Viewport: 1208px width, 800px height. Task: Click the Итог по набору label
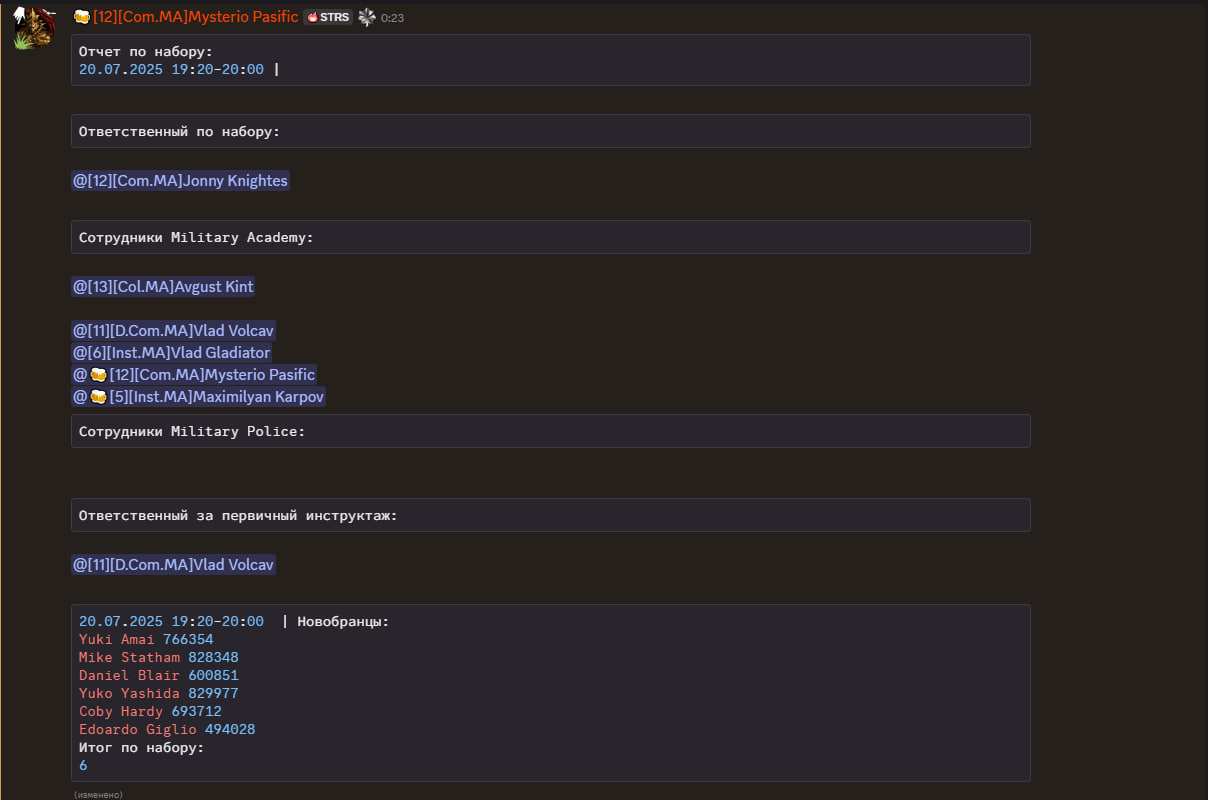click(141, 747)
